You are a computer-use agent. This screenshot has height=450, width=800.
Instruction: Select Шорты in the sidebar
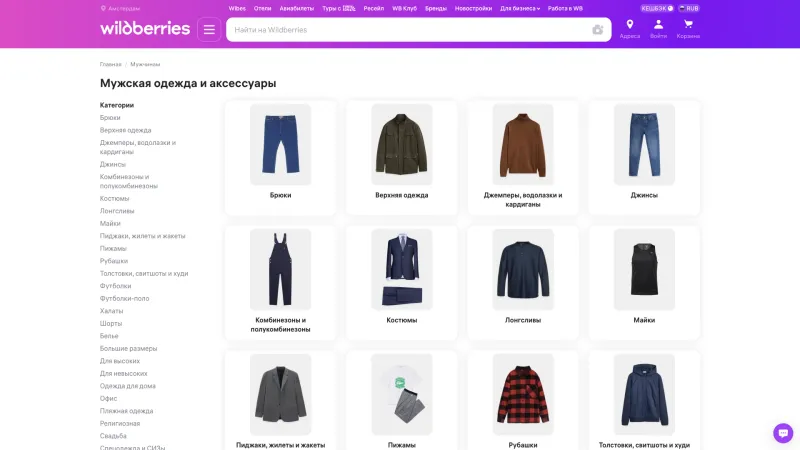coord(111,323)
